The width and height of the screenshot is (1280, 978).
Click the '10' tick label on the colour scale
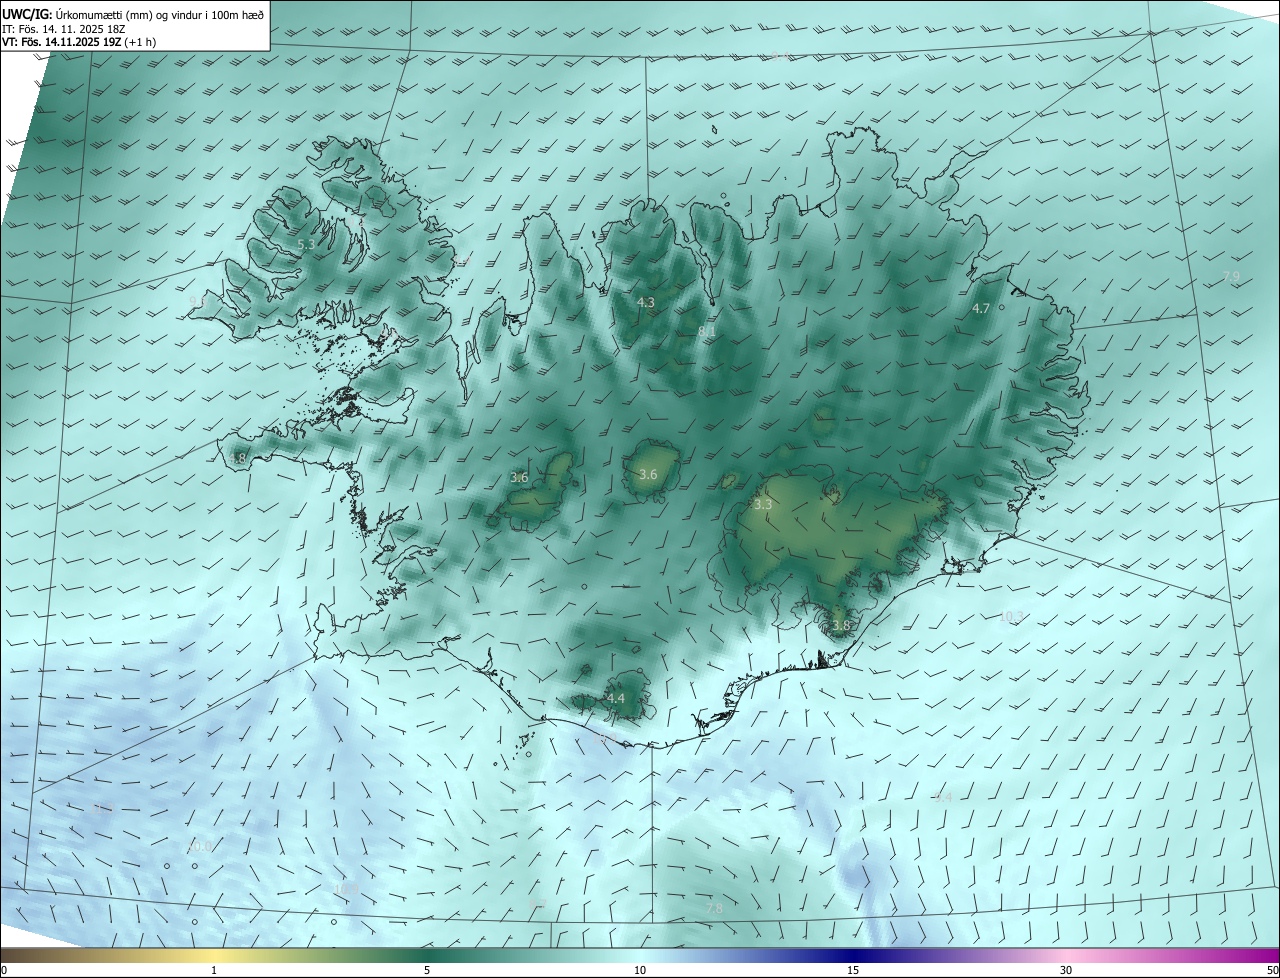click(x=640, y=971)
